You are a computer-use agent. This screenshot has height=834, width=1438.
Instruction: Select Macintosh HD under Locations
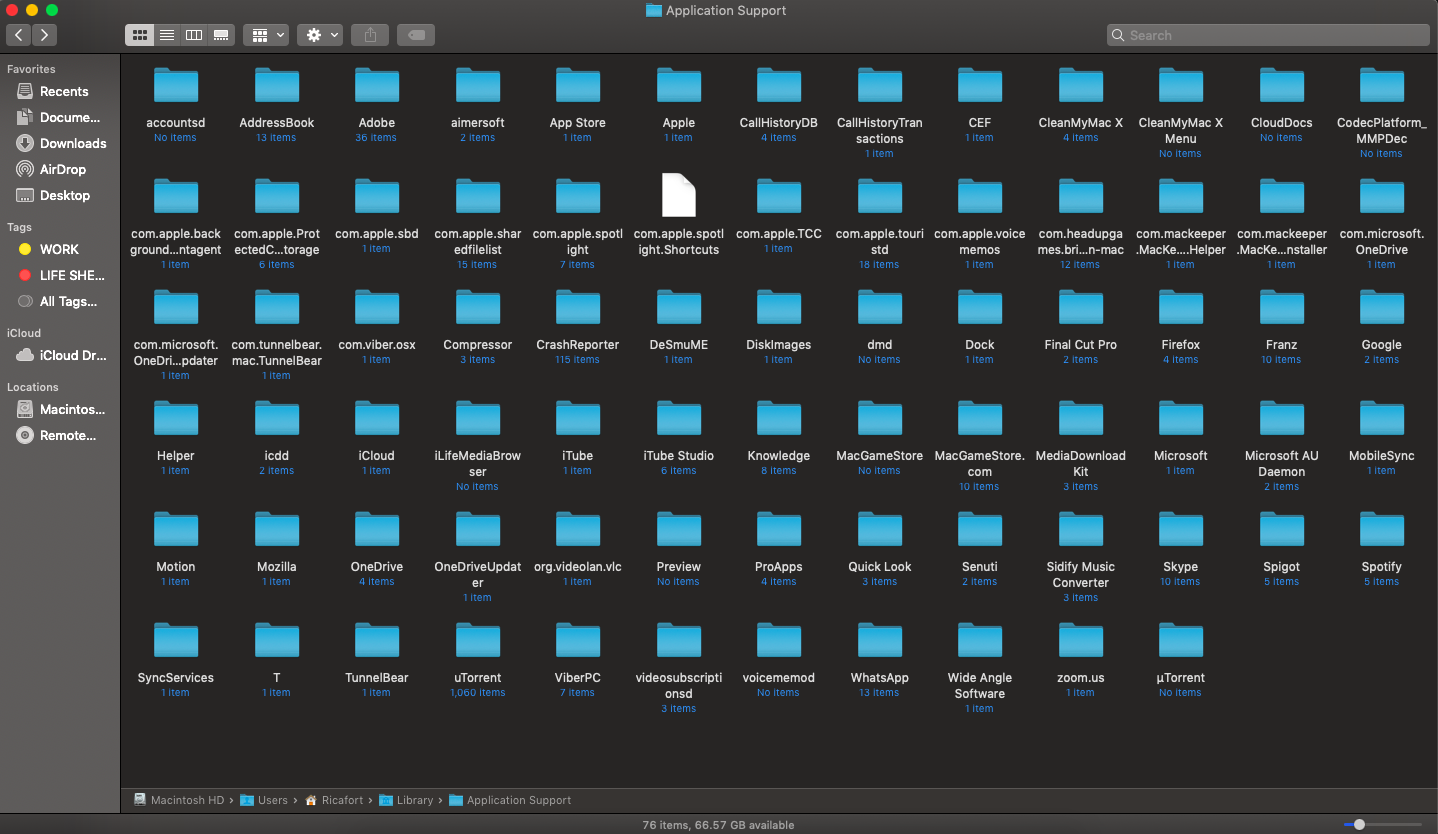pyautogui.click(x=60, y=409)
